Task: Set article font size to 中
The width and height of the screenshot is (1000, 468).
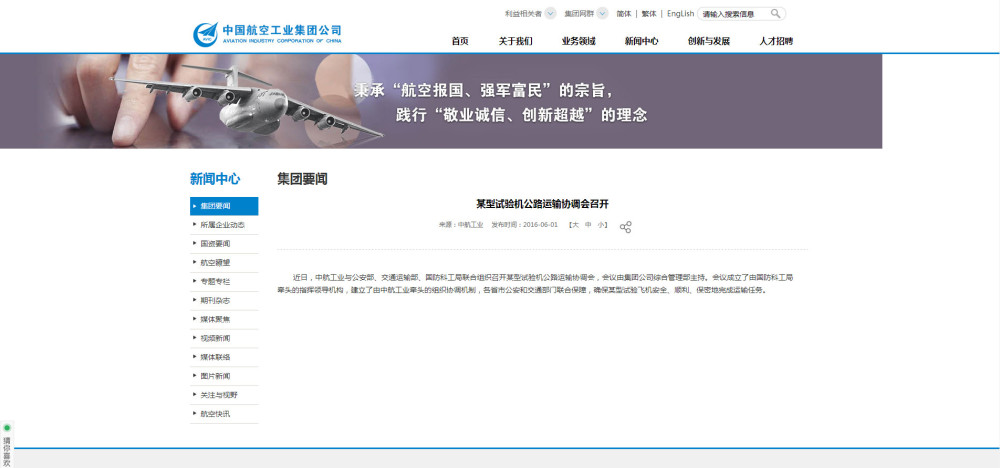Action: pyautogui.click(x=588, y=225)
